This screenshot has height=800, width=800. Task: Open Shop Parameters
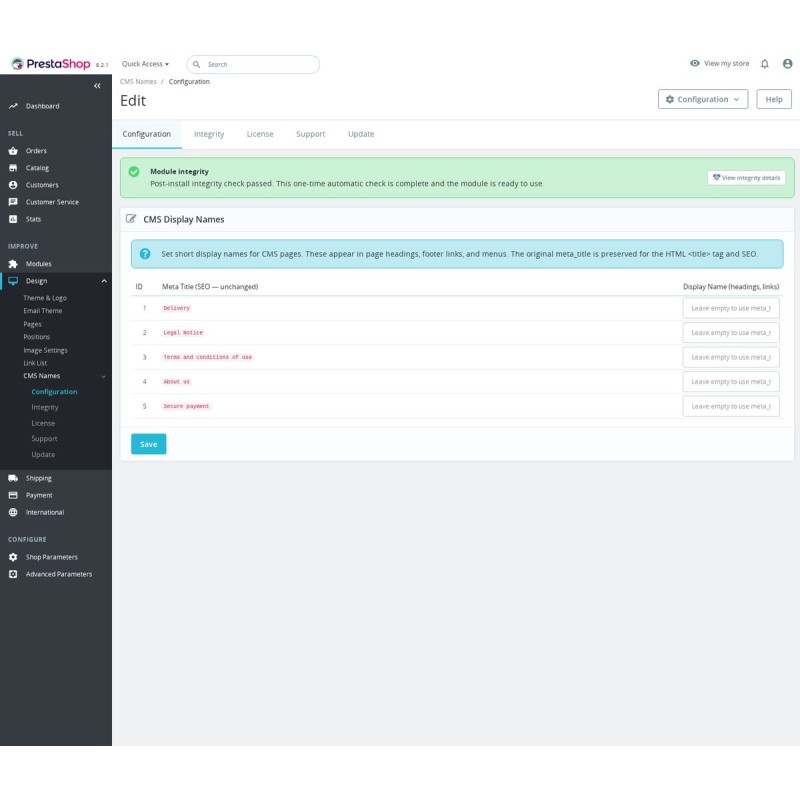click(52, 557)
